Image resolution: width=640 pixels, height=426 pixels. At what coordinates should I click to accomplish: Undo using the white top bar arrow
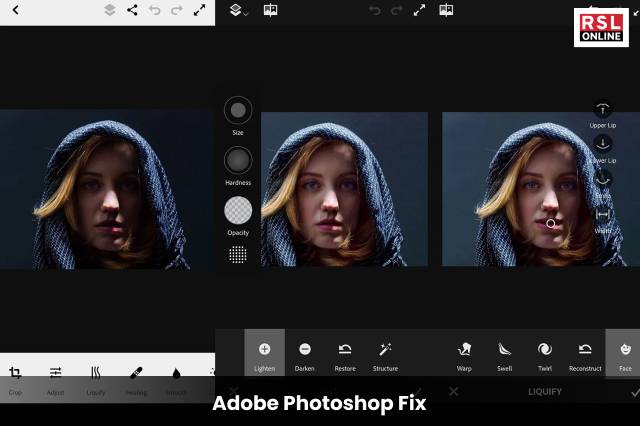pos(154,10)
